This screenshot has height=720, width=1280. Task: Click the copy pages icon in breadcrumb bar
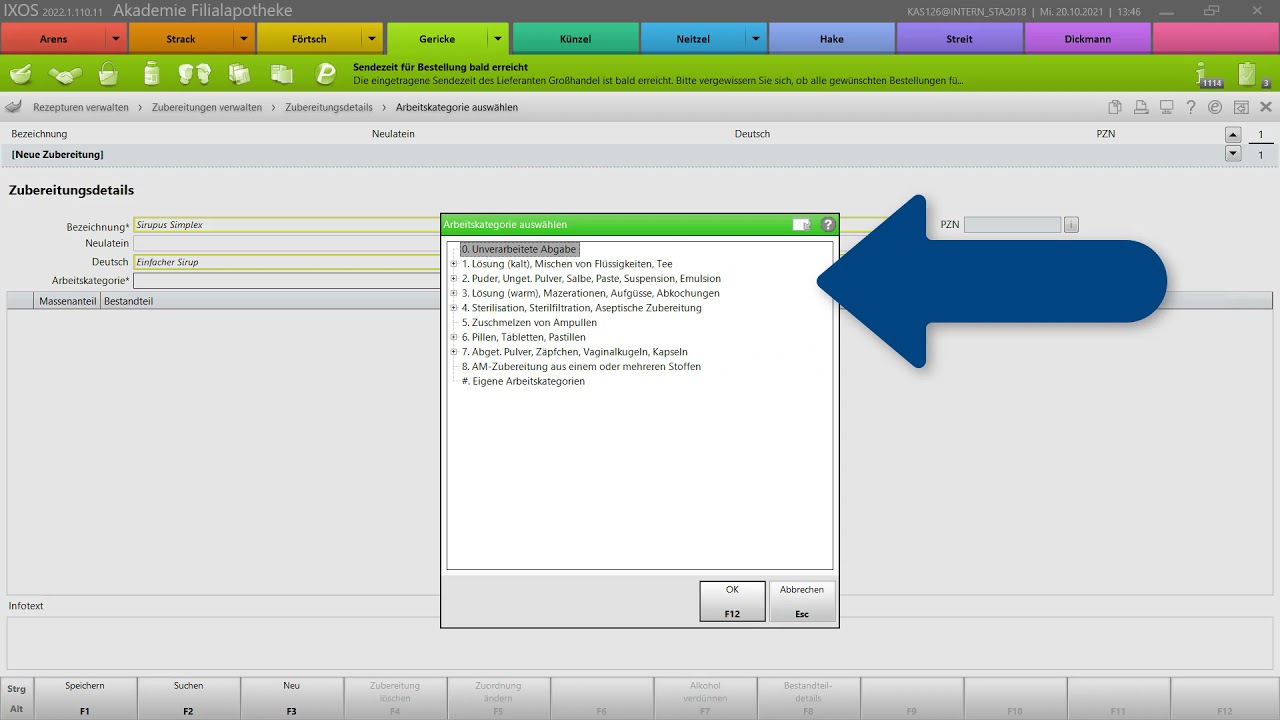(1115, 107)
